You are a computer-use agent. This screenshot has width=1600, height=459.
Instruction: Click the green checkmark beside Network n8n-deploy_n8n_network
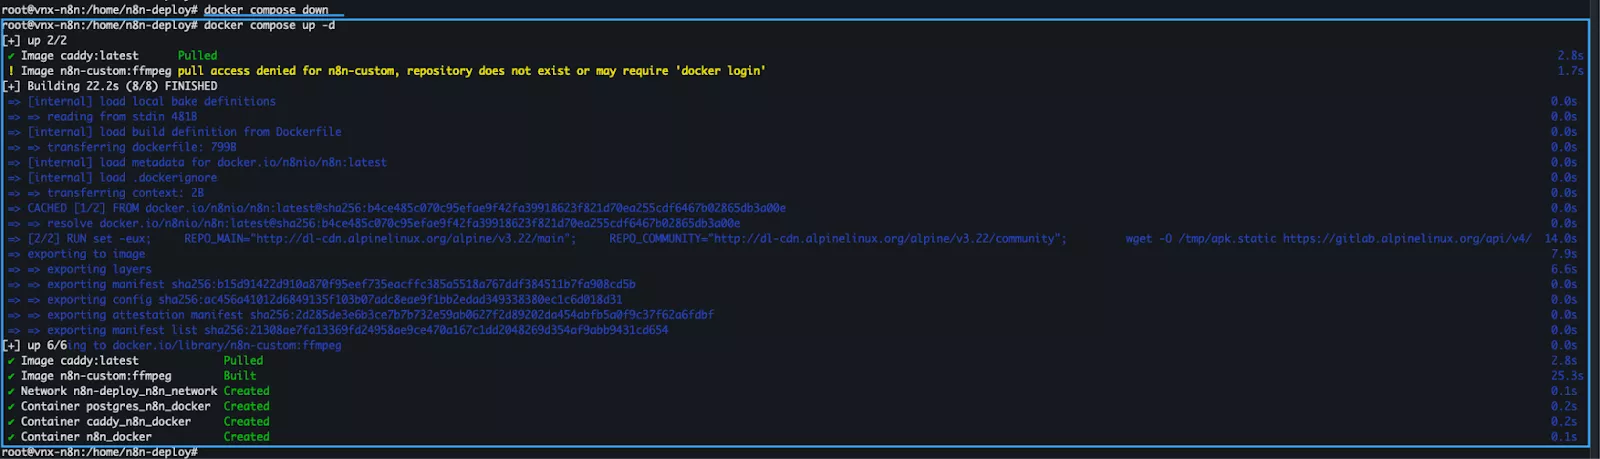[11, 391]
